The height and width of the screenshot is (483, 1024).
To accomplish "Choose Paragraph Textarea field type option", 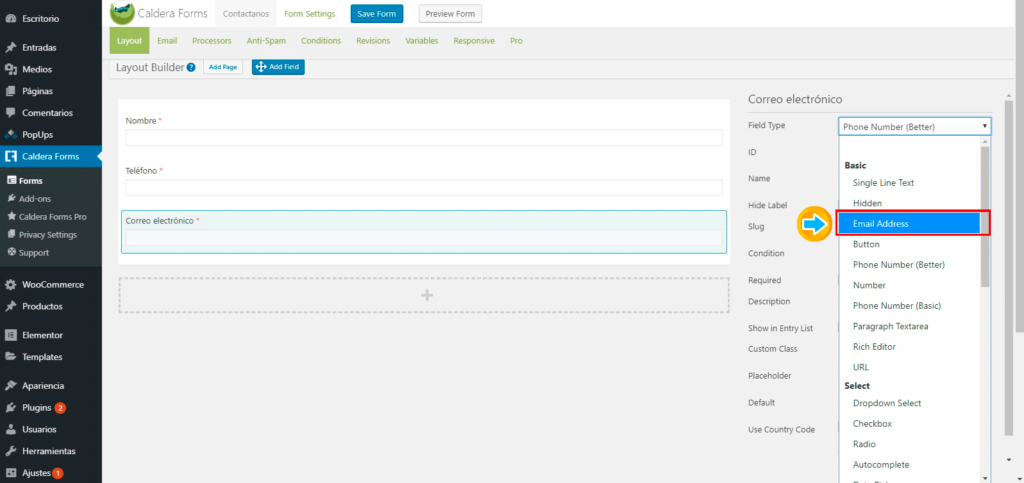I will [890, 326].
